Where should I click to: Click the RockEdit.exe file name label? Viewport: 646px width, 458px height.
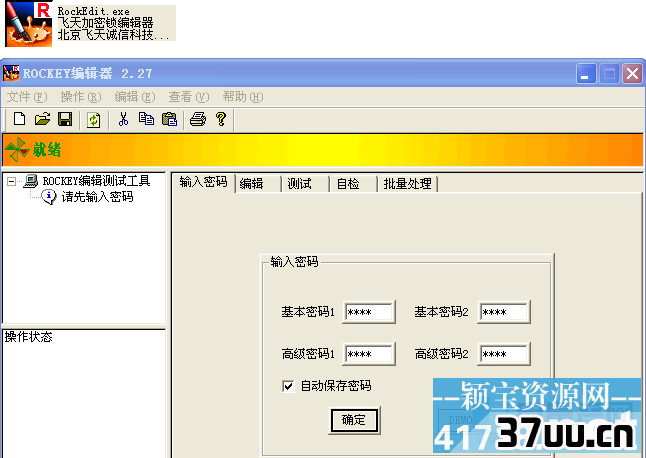tap(94, 12)
